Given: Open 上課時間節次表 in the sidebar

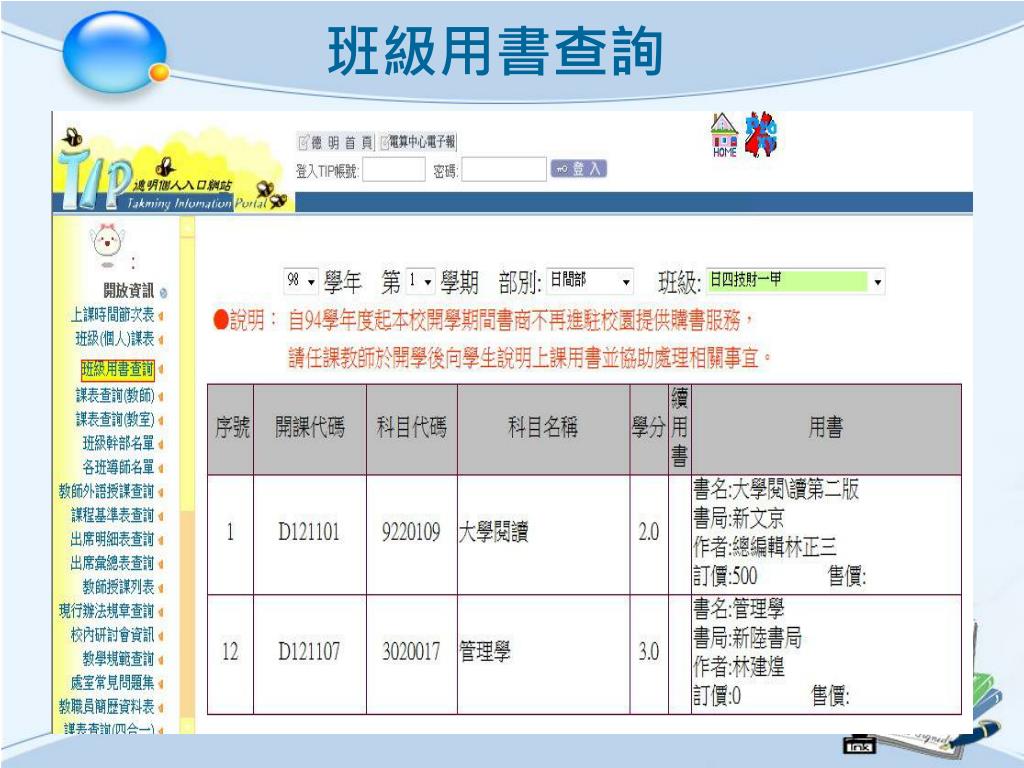Looking at the screenshot, I should click(112, 315).
